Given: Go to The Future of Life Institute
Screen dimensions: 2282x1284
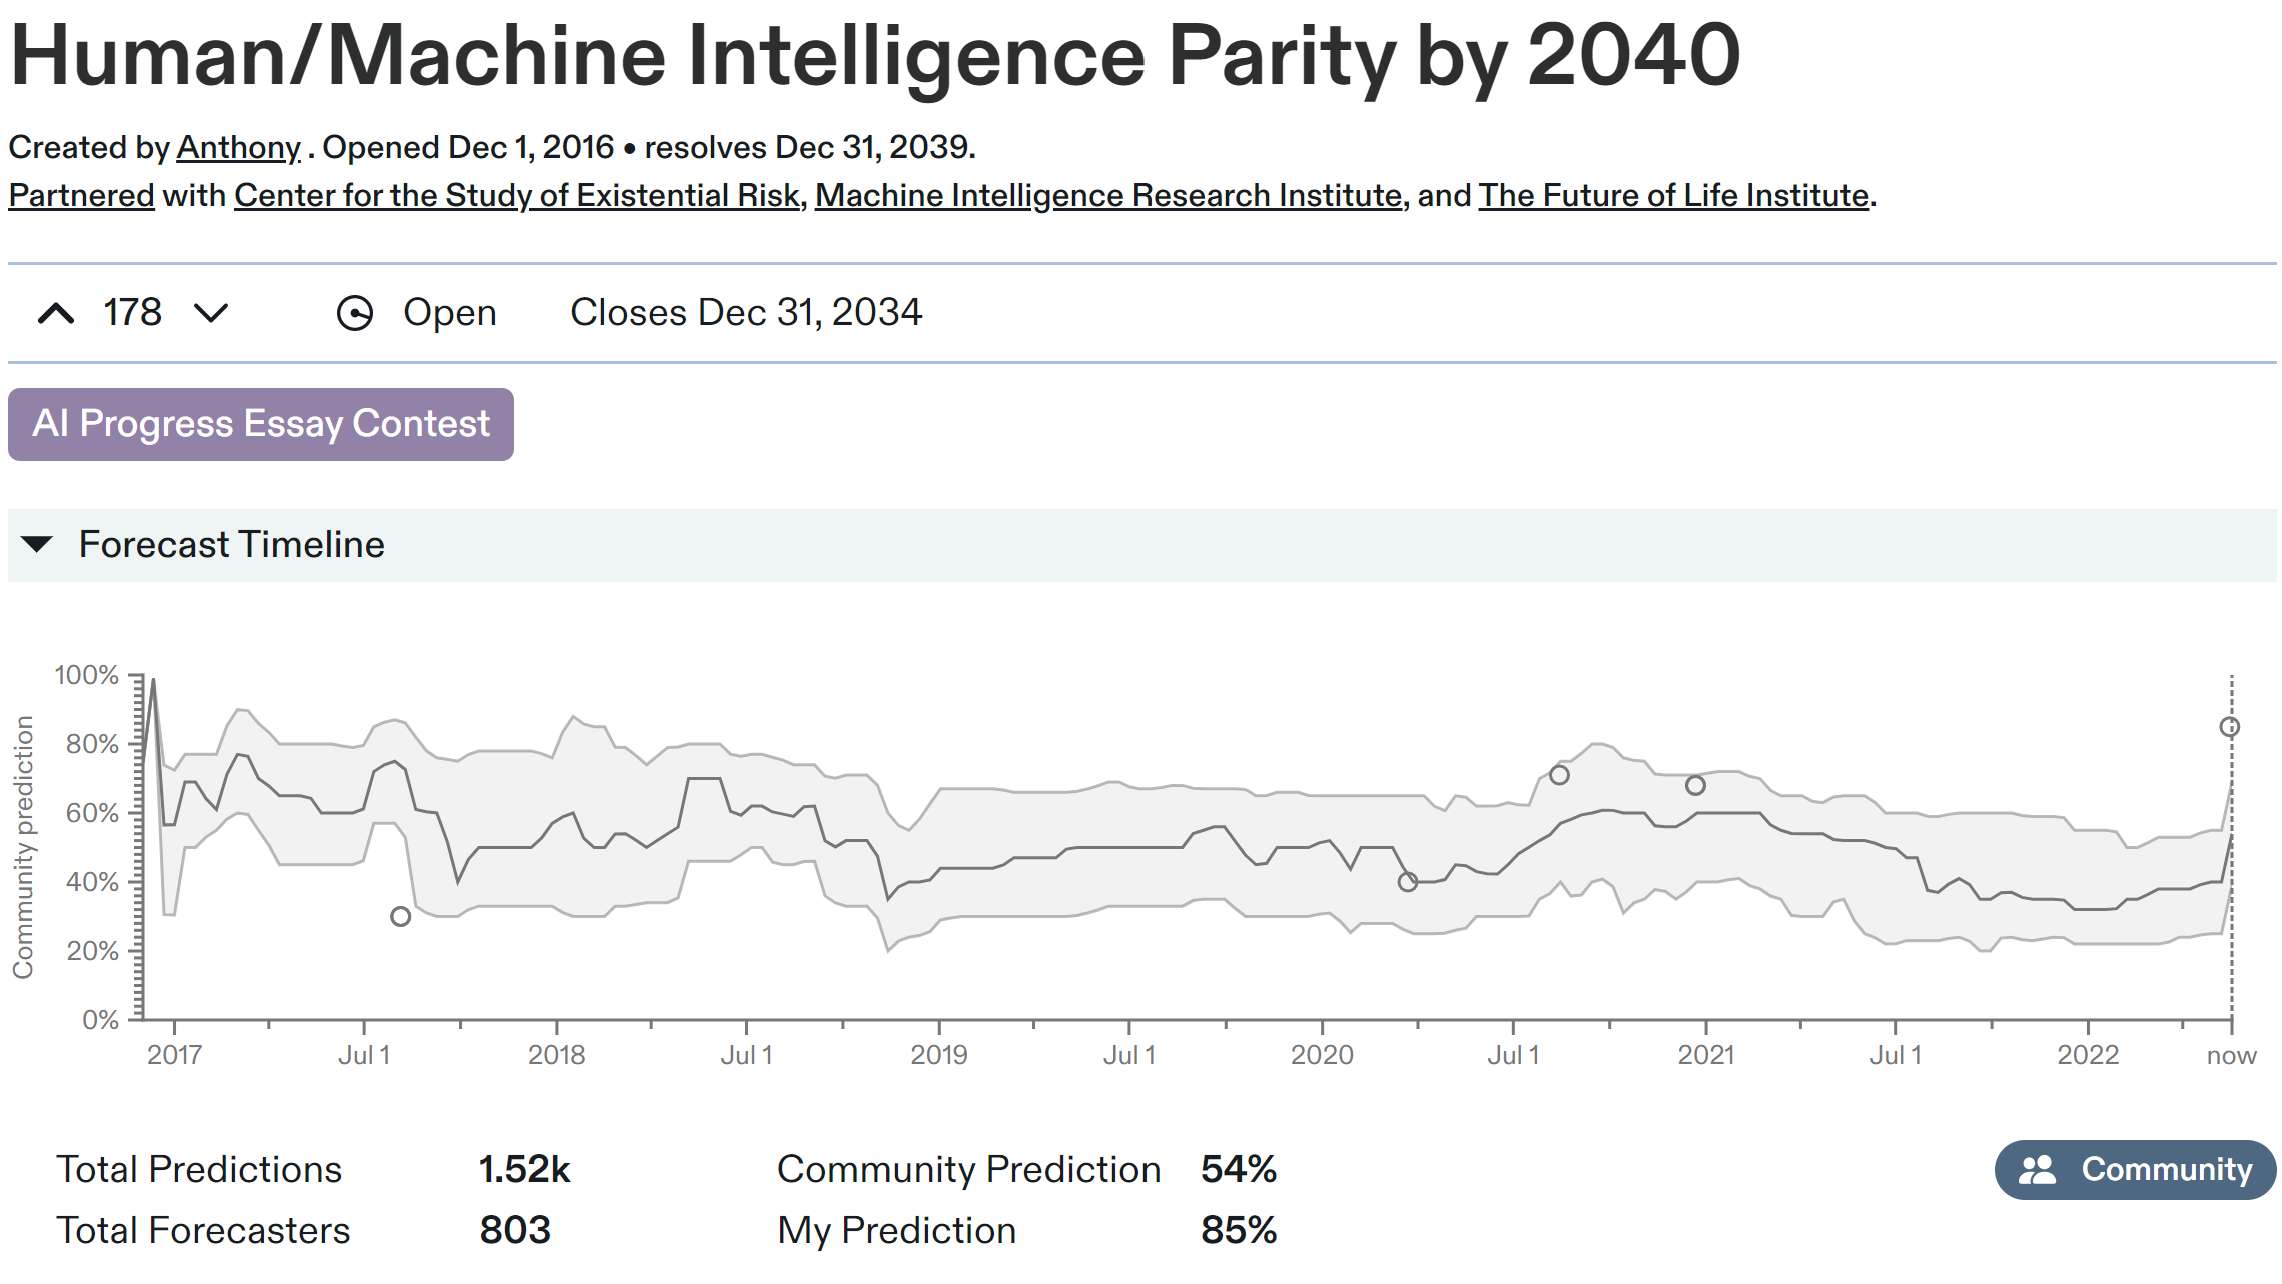Looking at the screenshot, I should click(1673, 195).
